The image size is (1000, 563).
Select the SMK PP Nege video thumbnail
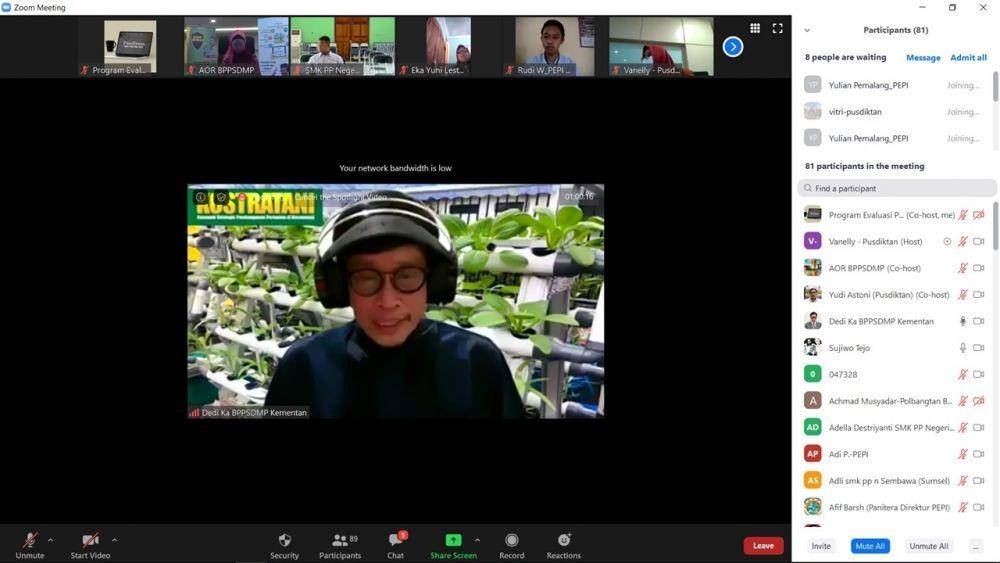pos(342,47)
